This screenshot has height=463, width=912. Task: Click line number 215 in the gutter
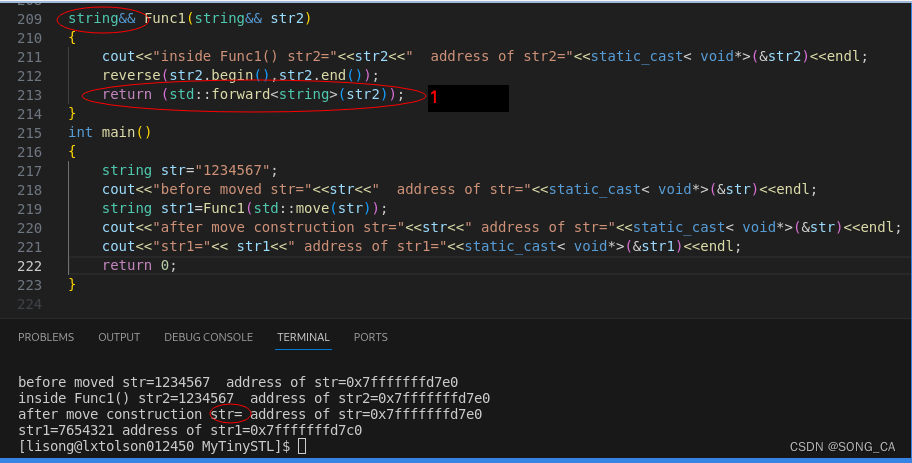tap(30, 133)
